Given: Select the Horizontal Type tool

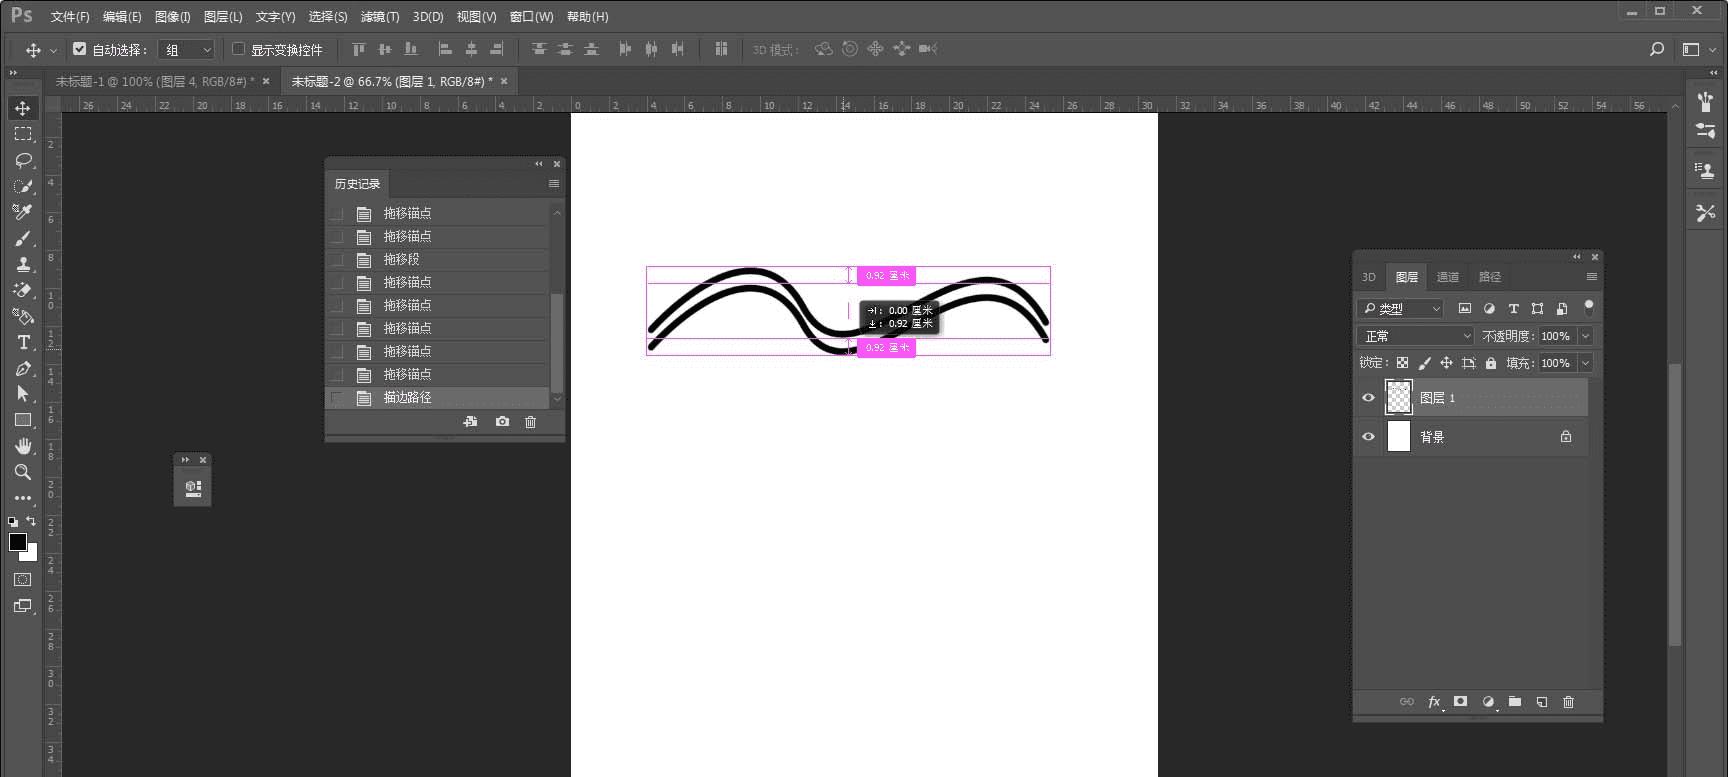Looking at the screenshot, I should click(23, 342).
